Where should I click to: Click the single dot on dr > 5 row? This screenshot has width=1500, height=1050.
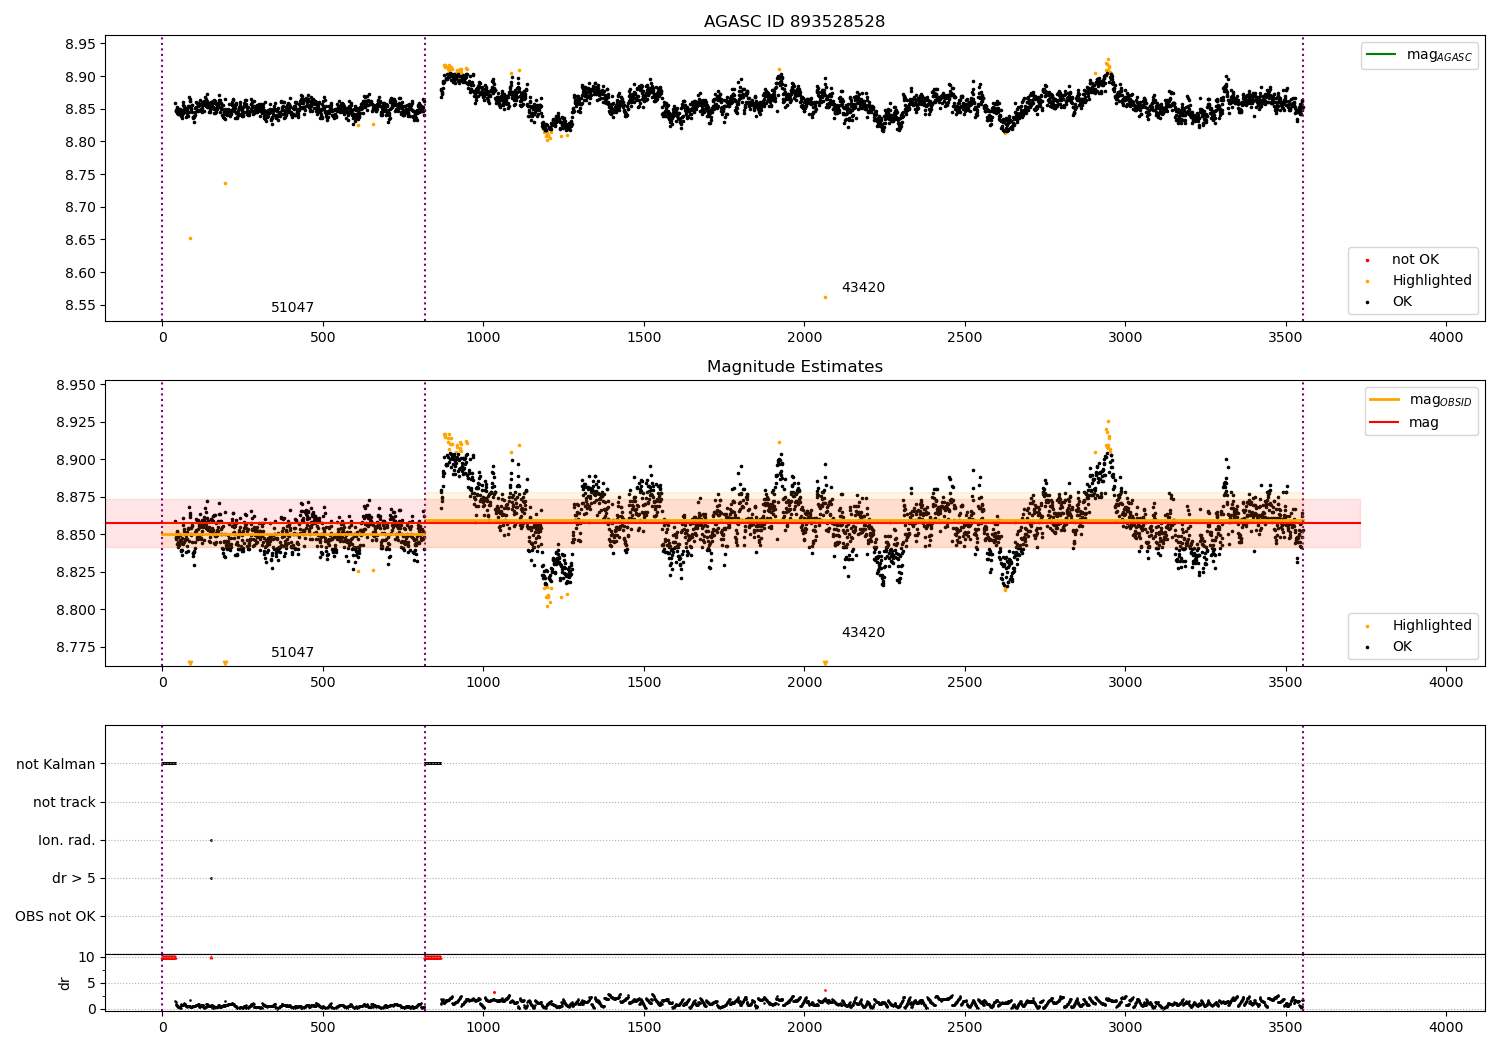click(x=211, y=878)
